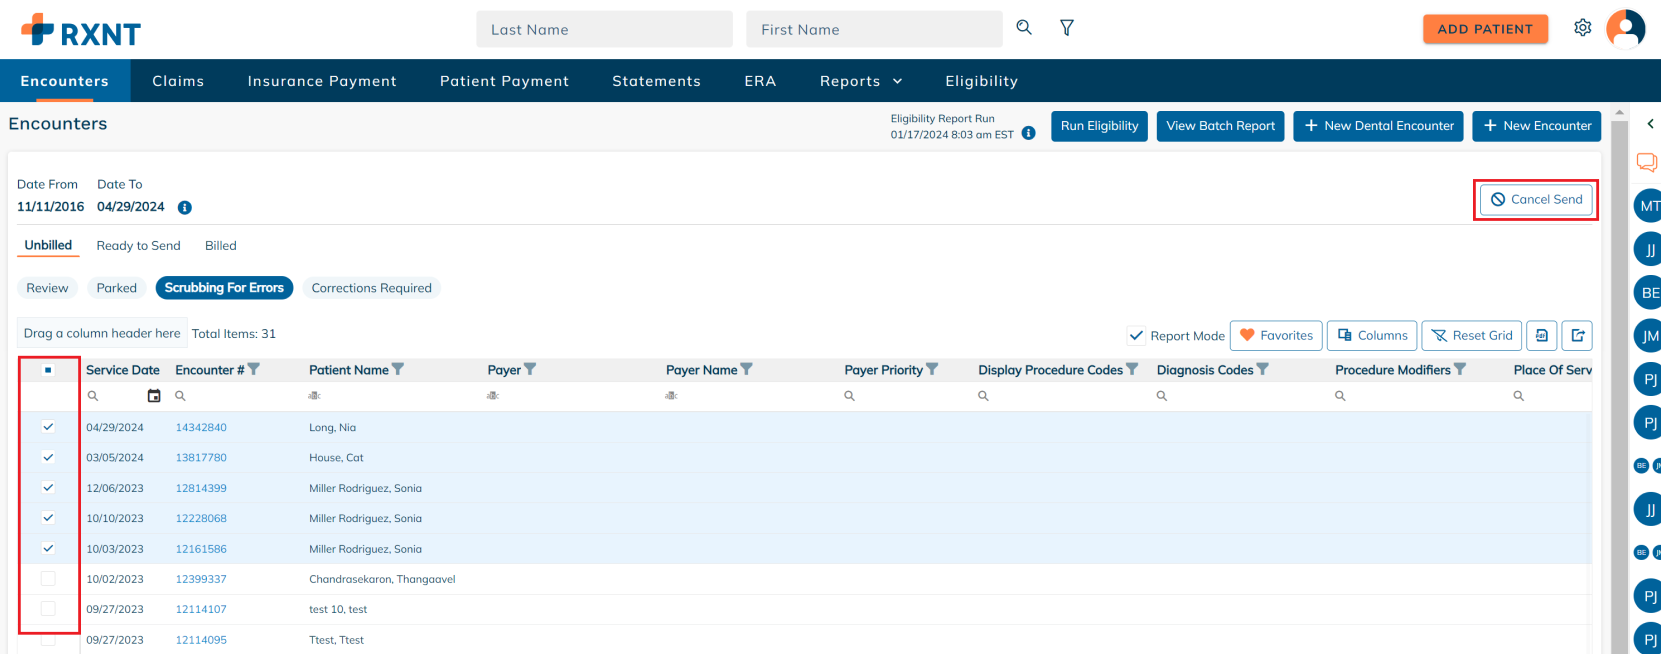The image size is (1661, 654).
Task: Click the Cancel Send button
Action: (1536, 200)
